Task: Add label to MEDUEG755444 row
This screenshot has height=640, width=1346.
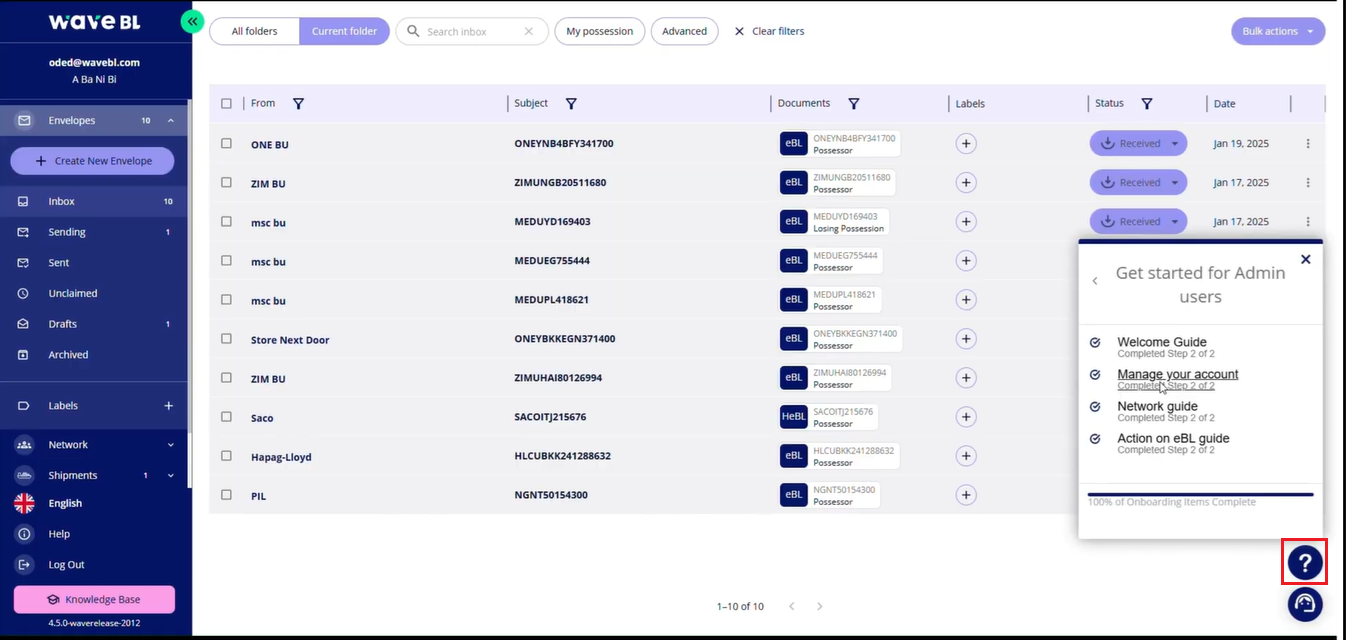Action: [x=966, y=261]
